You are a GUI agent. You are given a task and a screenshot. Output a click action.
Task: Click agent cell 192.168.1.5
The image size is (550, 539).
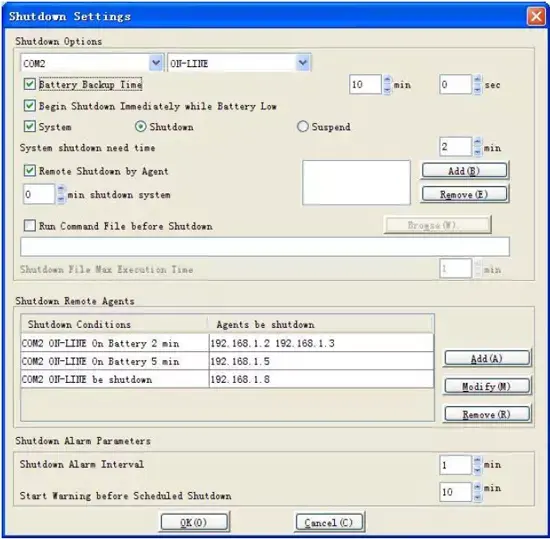coord(321,361)
